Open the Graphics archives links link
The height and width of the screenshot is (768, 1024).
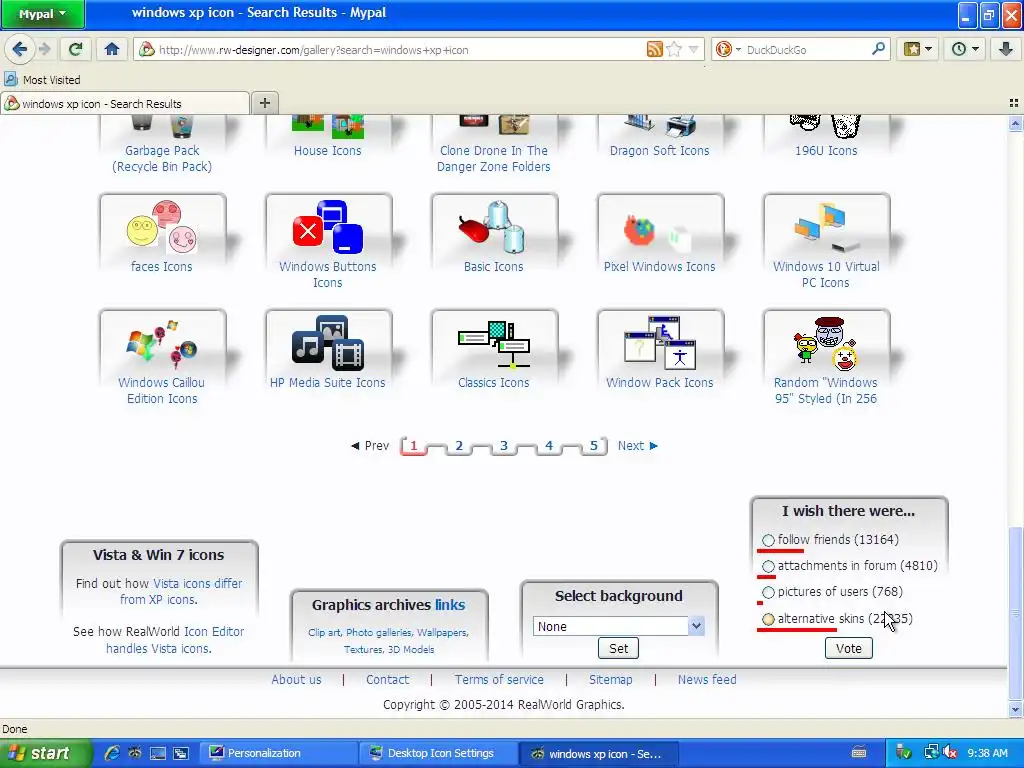point(450,605)
